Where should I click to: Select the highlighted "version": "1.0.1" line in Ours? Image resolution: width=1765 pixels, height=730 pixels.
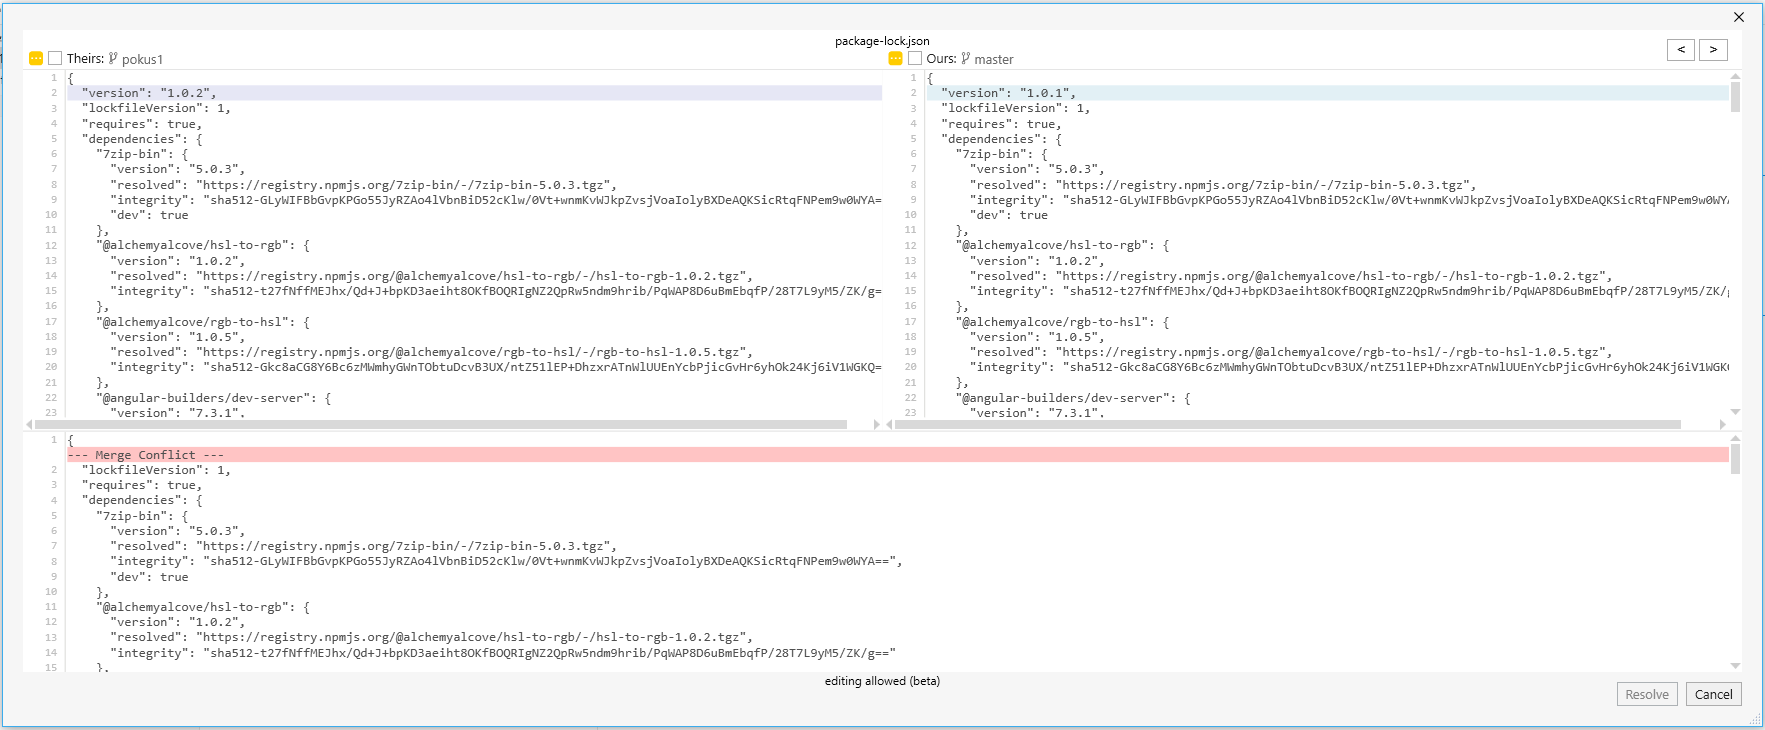[1327, 93]
